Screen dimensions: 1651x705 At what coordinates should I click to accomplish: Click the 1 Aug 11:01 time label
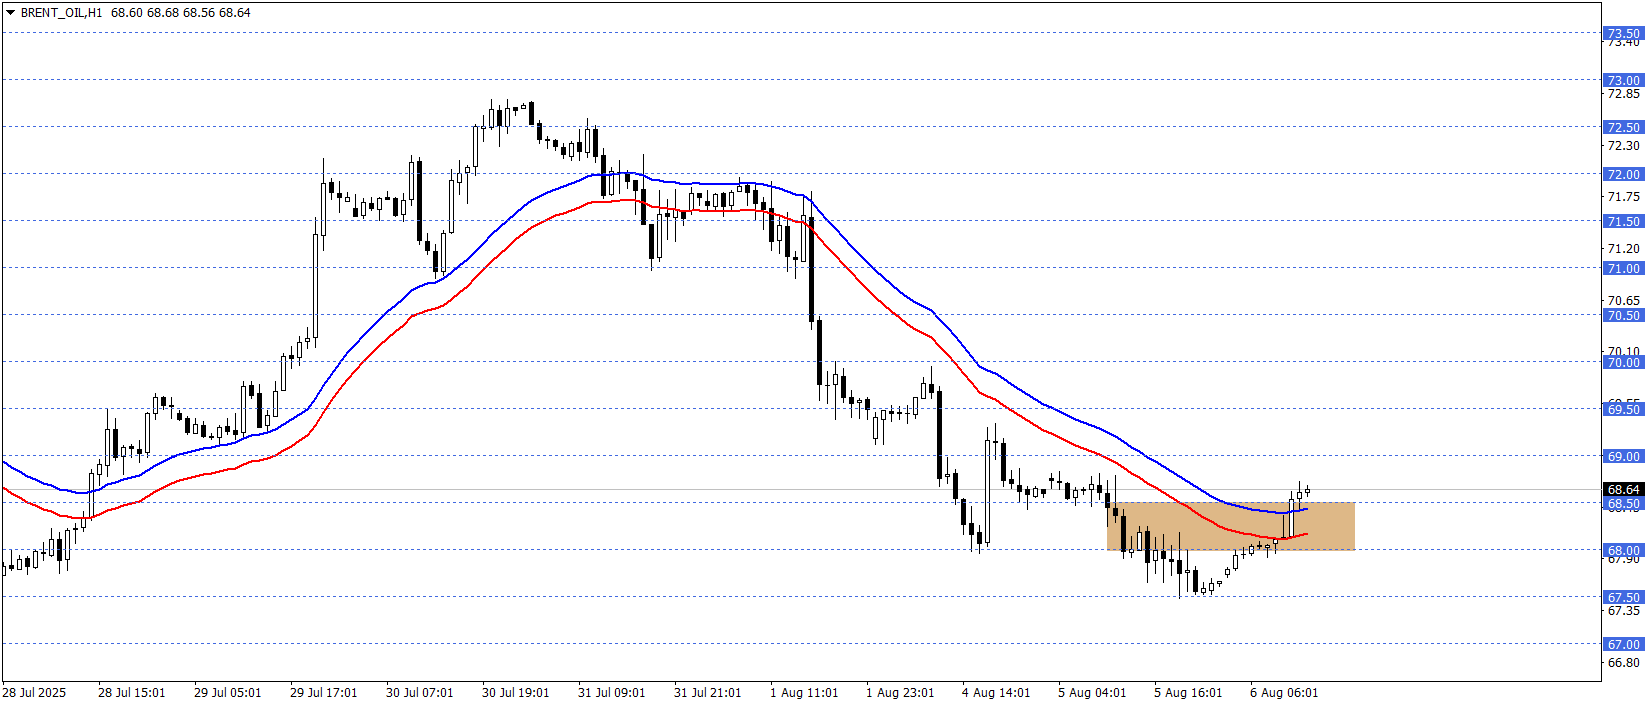804,692
